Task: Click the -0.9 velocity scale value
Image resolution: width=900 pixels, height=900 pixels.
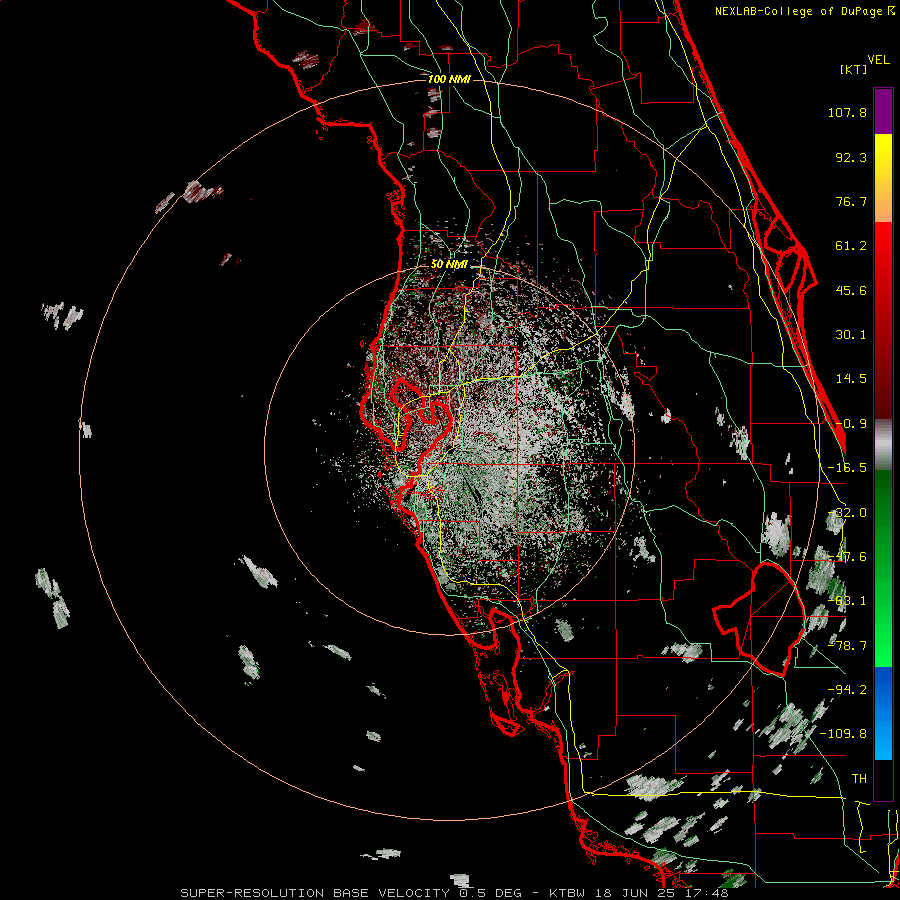Action: [851, 424]
